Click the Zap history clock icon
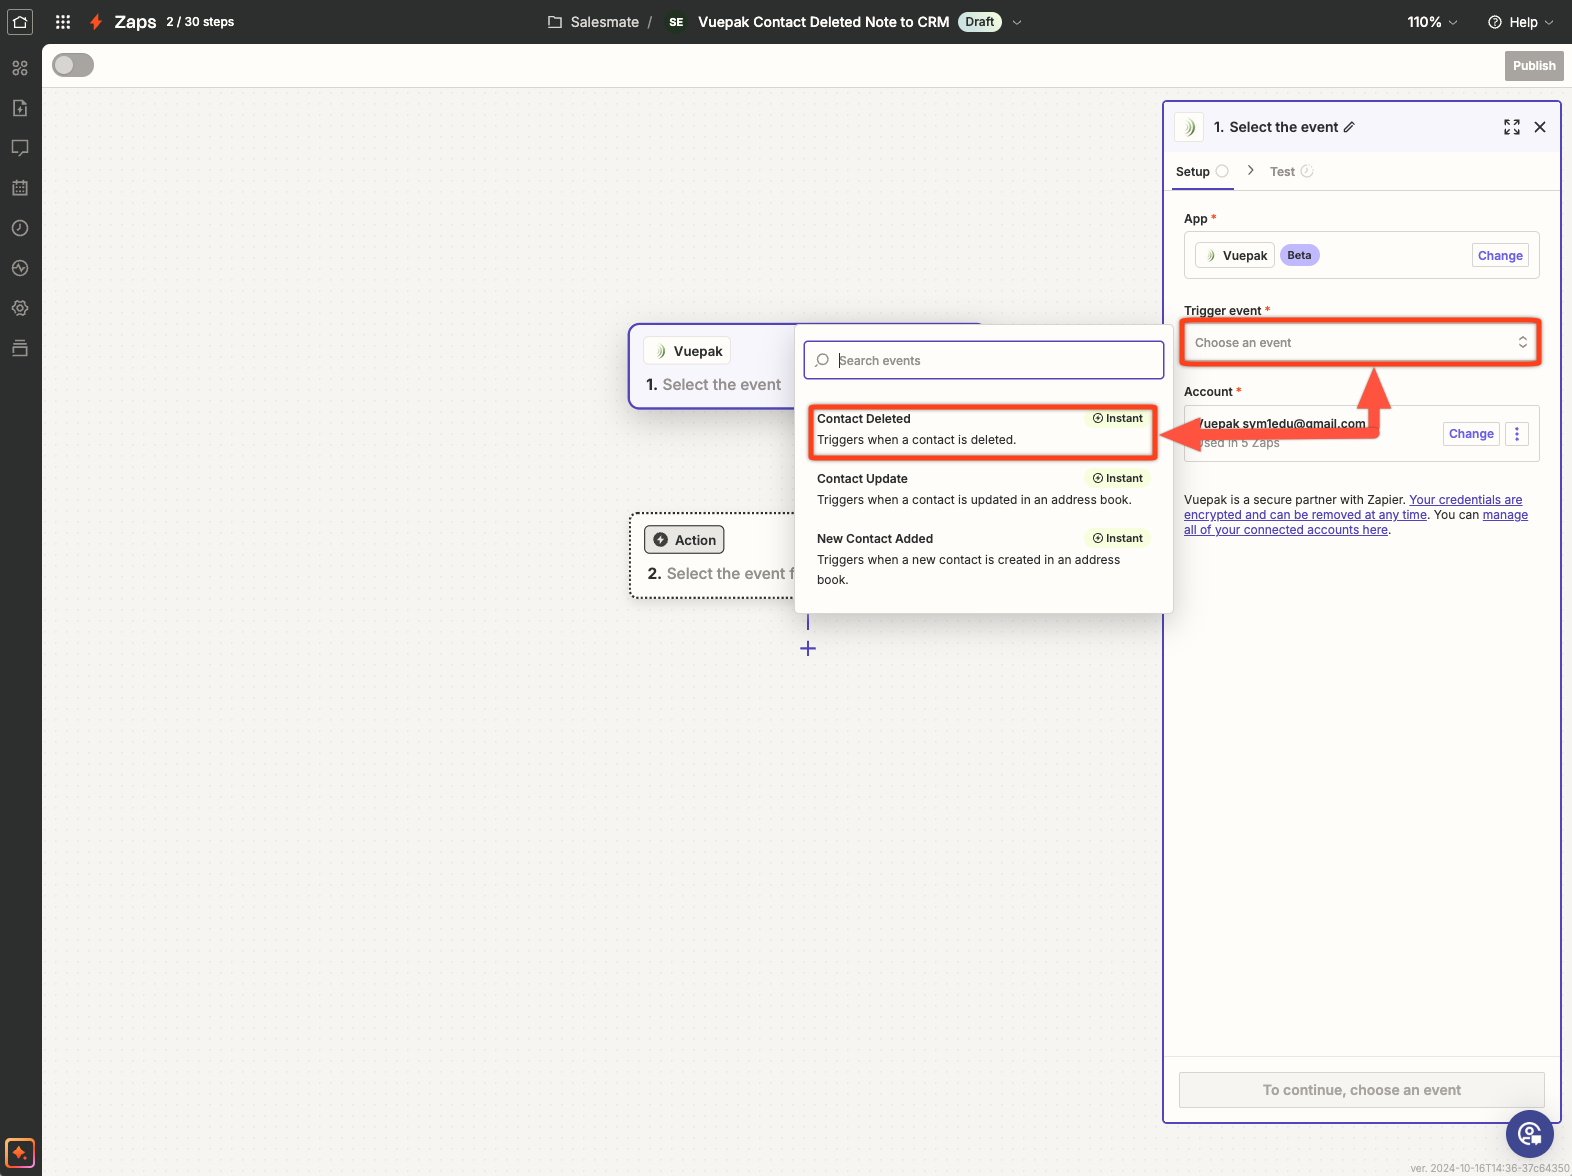This screenshot has height=1176, width=1572. pyautogui.click(x=20, y=228)
